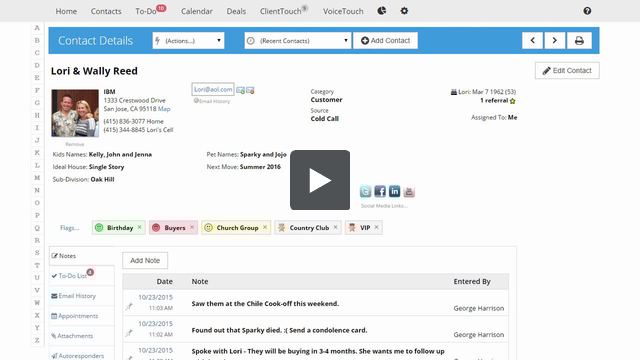The width and height of the screenshot is (640, 360).
Task: Print contact using the printer icon
Action: coord(579,40)
